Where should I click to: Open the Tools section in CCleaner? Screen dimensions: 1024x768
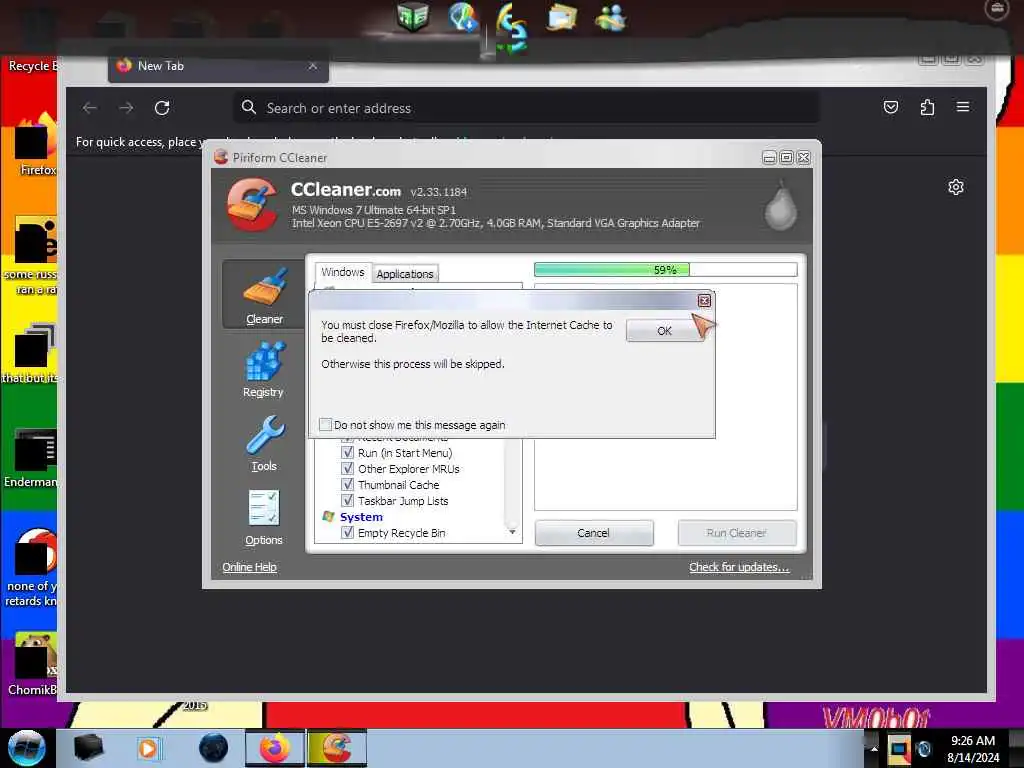tap(264, 443)
